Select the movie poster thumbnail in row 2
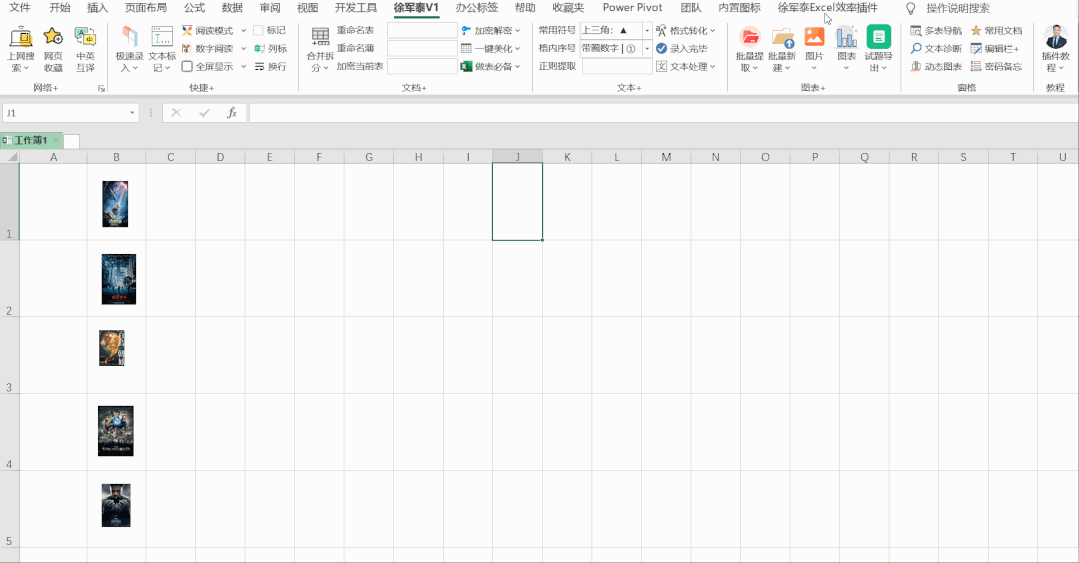The image size is (1079, 563). (119, 279)
